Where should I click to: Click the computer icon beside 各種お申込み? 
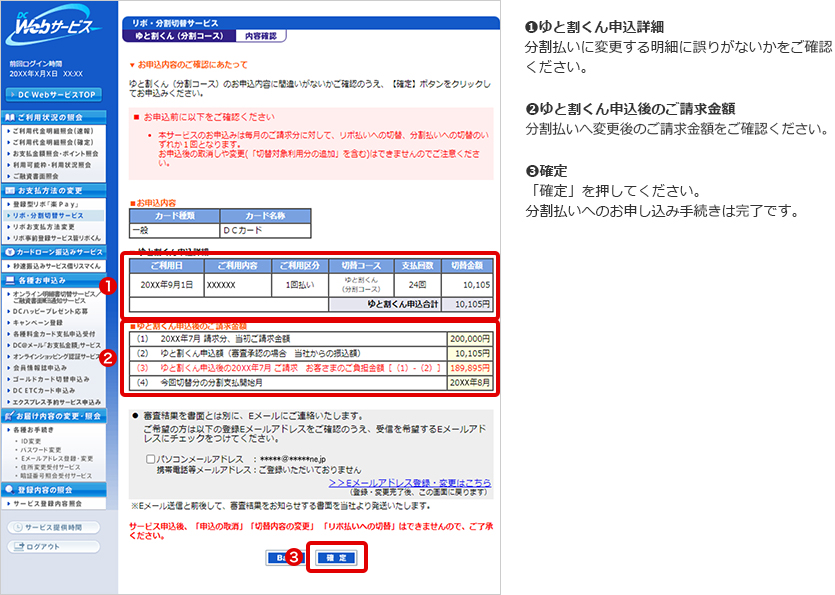(10, 281)
